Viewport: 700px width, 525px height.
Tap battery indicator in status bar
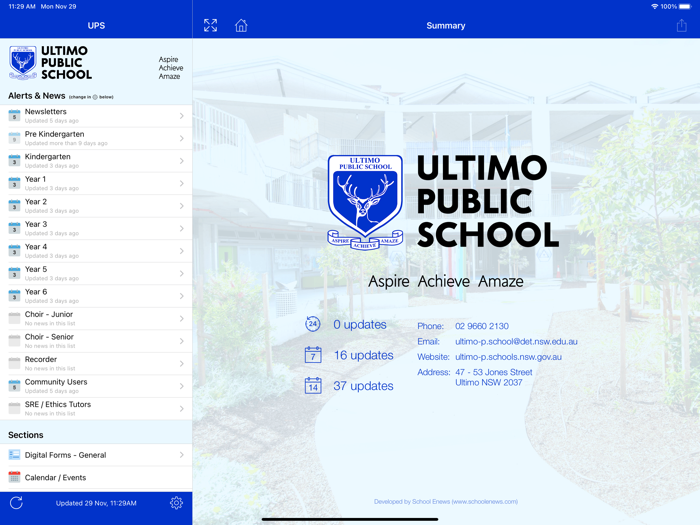[x=684, y=6]
